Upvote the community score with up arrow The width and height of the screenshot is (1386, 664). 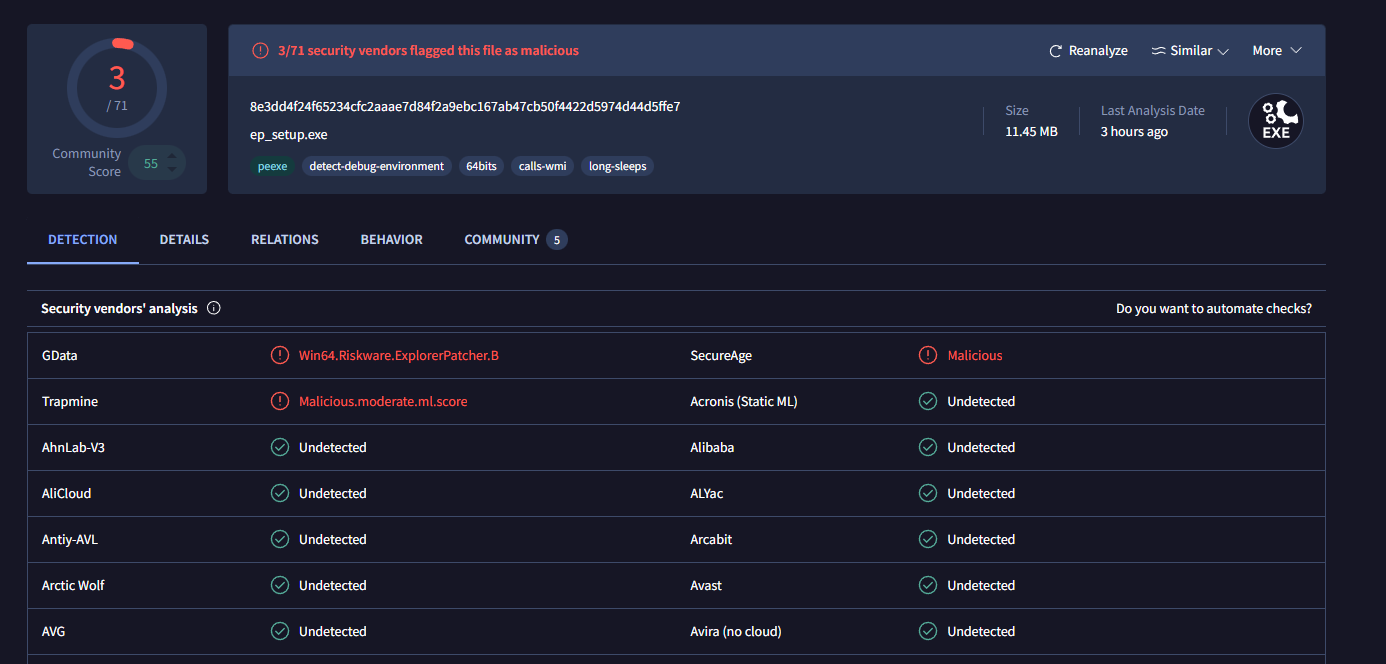[172, 156]
